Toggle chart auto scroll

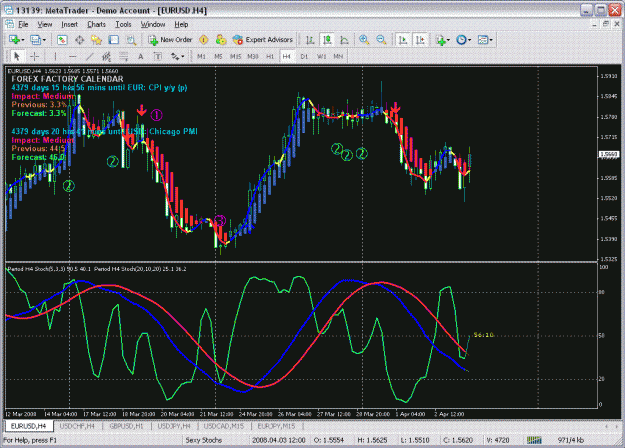click(403, 40)
